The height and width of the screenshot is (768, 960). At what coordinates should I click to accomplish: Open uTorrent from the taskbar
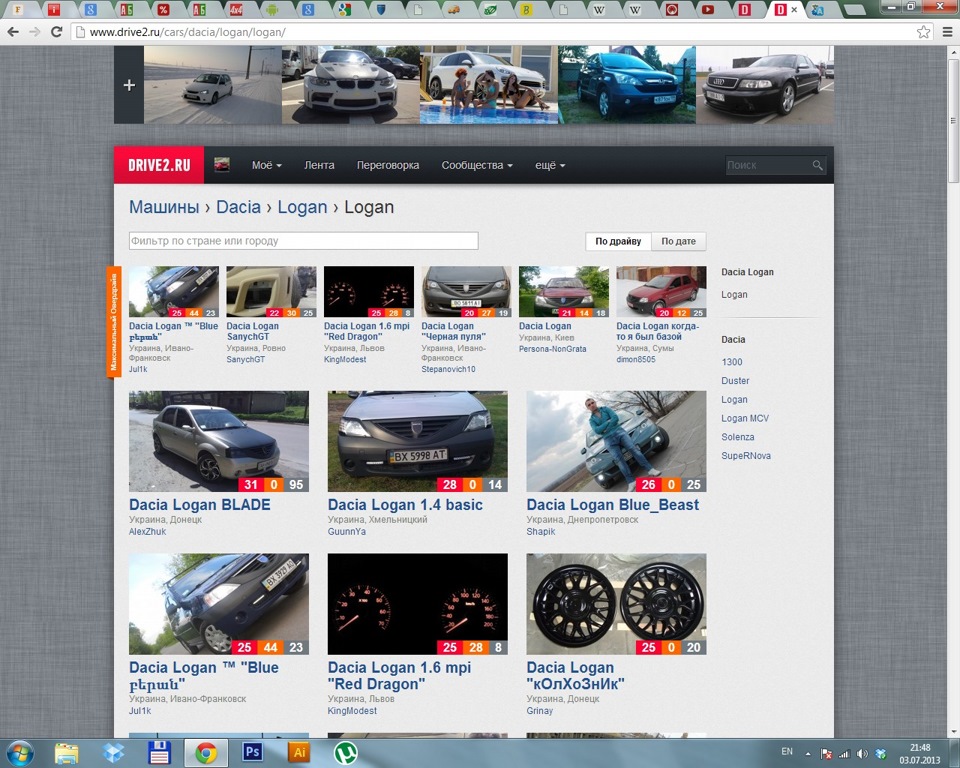tap(345, 753)
